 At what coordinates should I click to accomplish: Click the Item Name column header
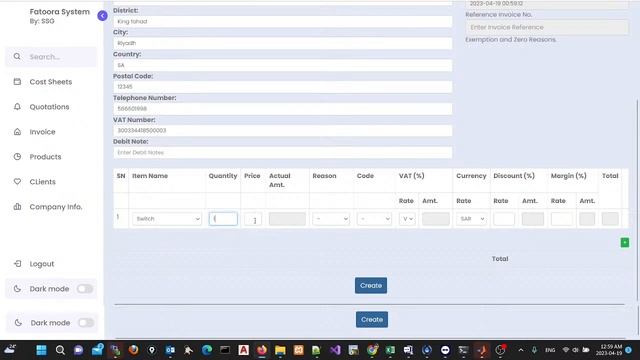[150, 176]
